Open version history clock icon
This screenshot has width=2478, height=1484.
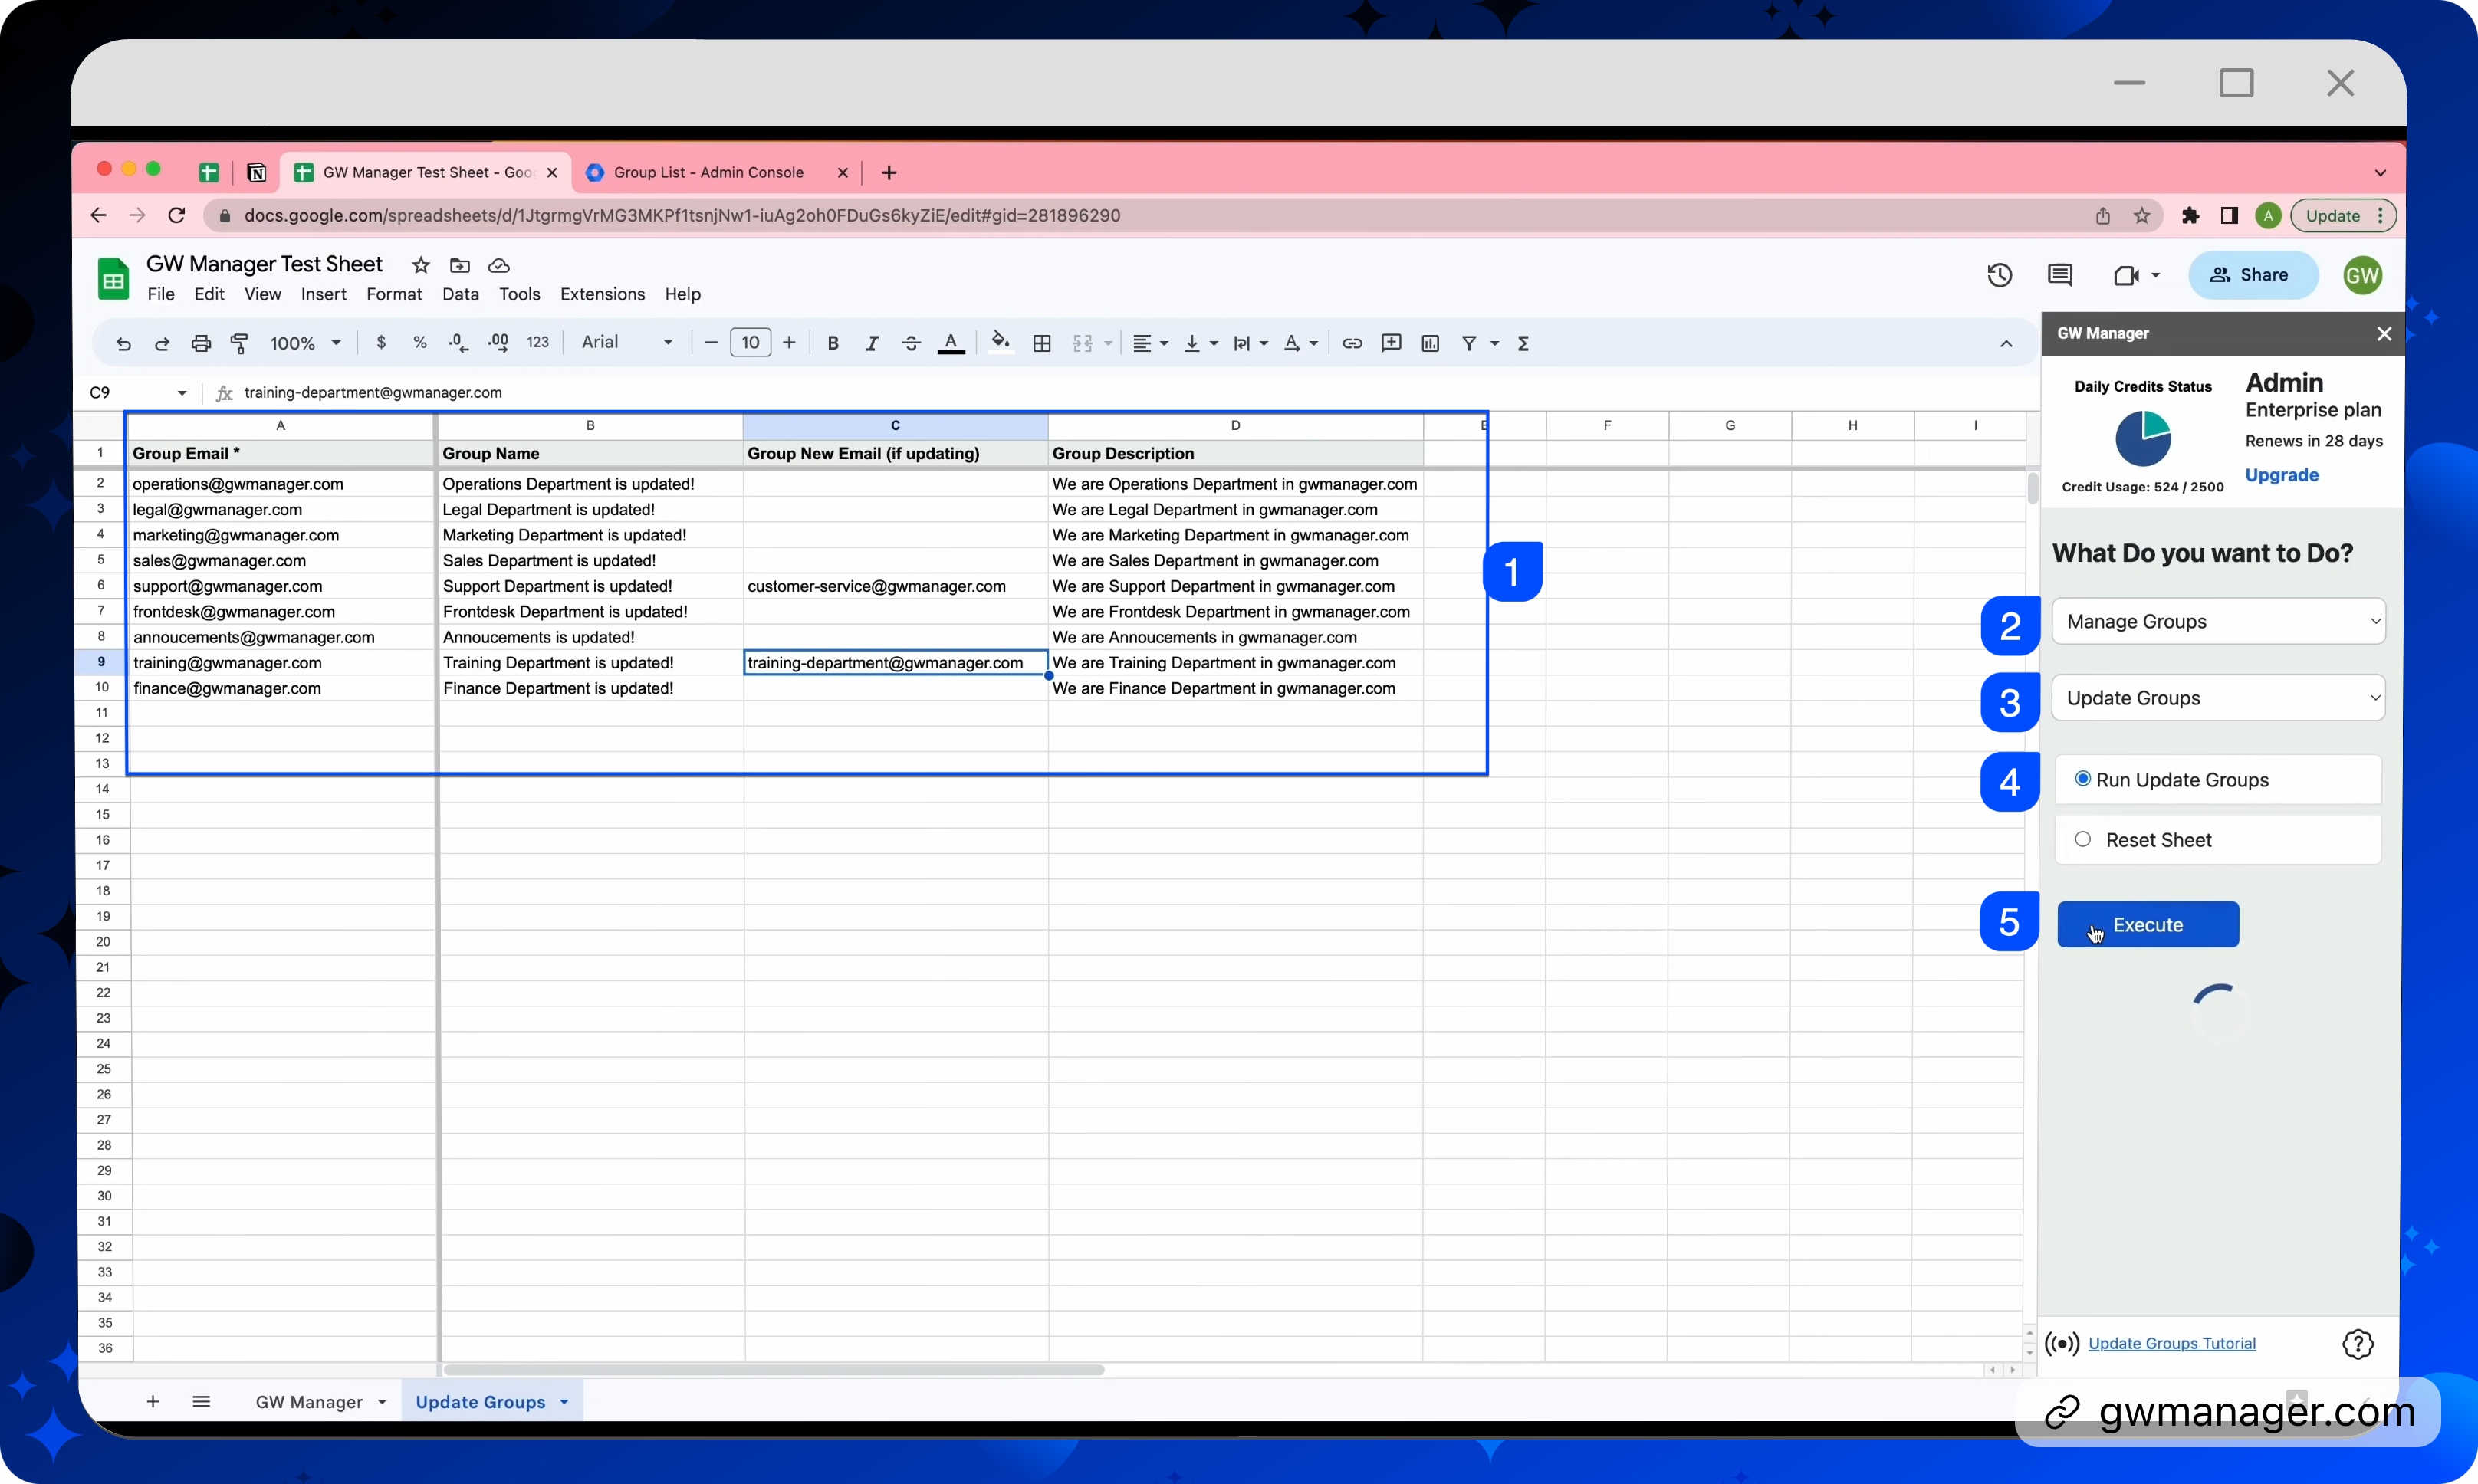[x=1999, y=275]
